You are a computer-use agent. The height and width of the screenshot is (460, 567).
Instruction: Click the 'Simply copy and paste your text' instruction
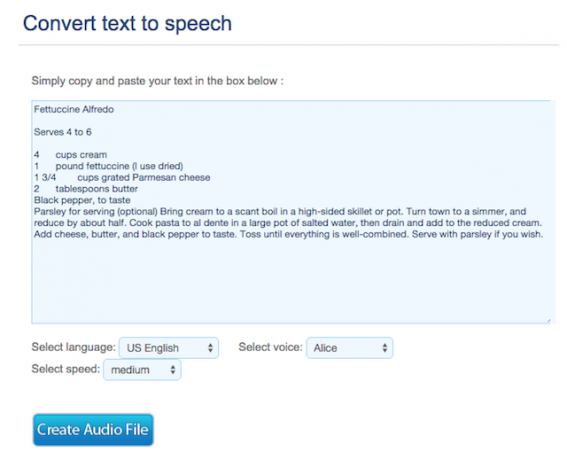point(157,81)
